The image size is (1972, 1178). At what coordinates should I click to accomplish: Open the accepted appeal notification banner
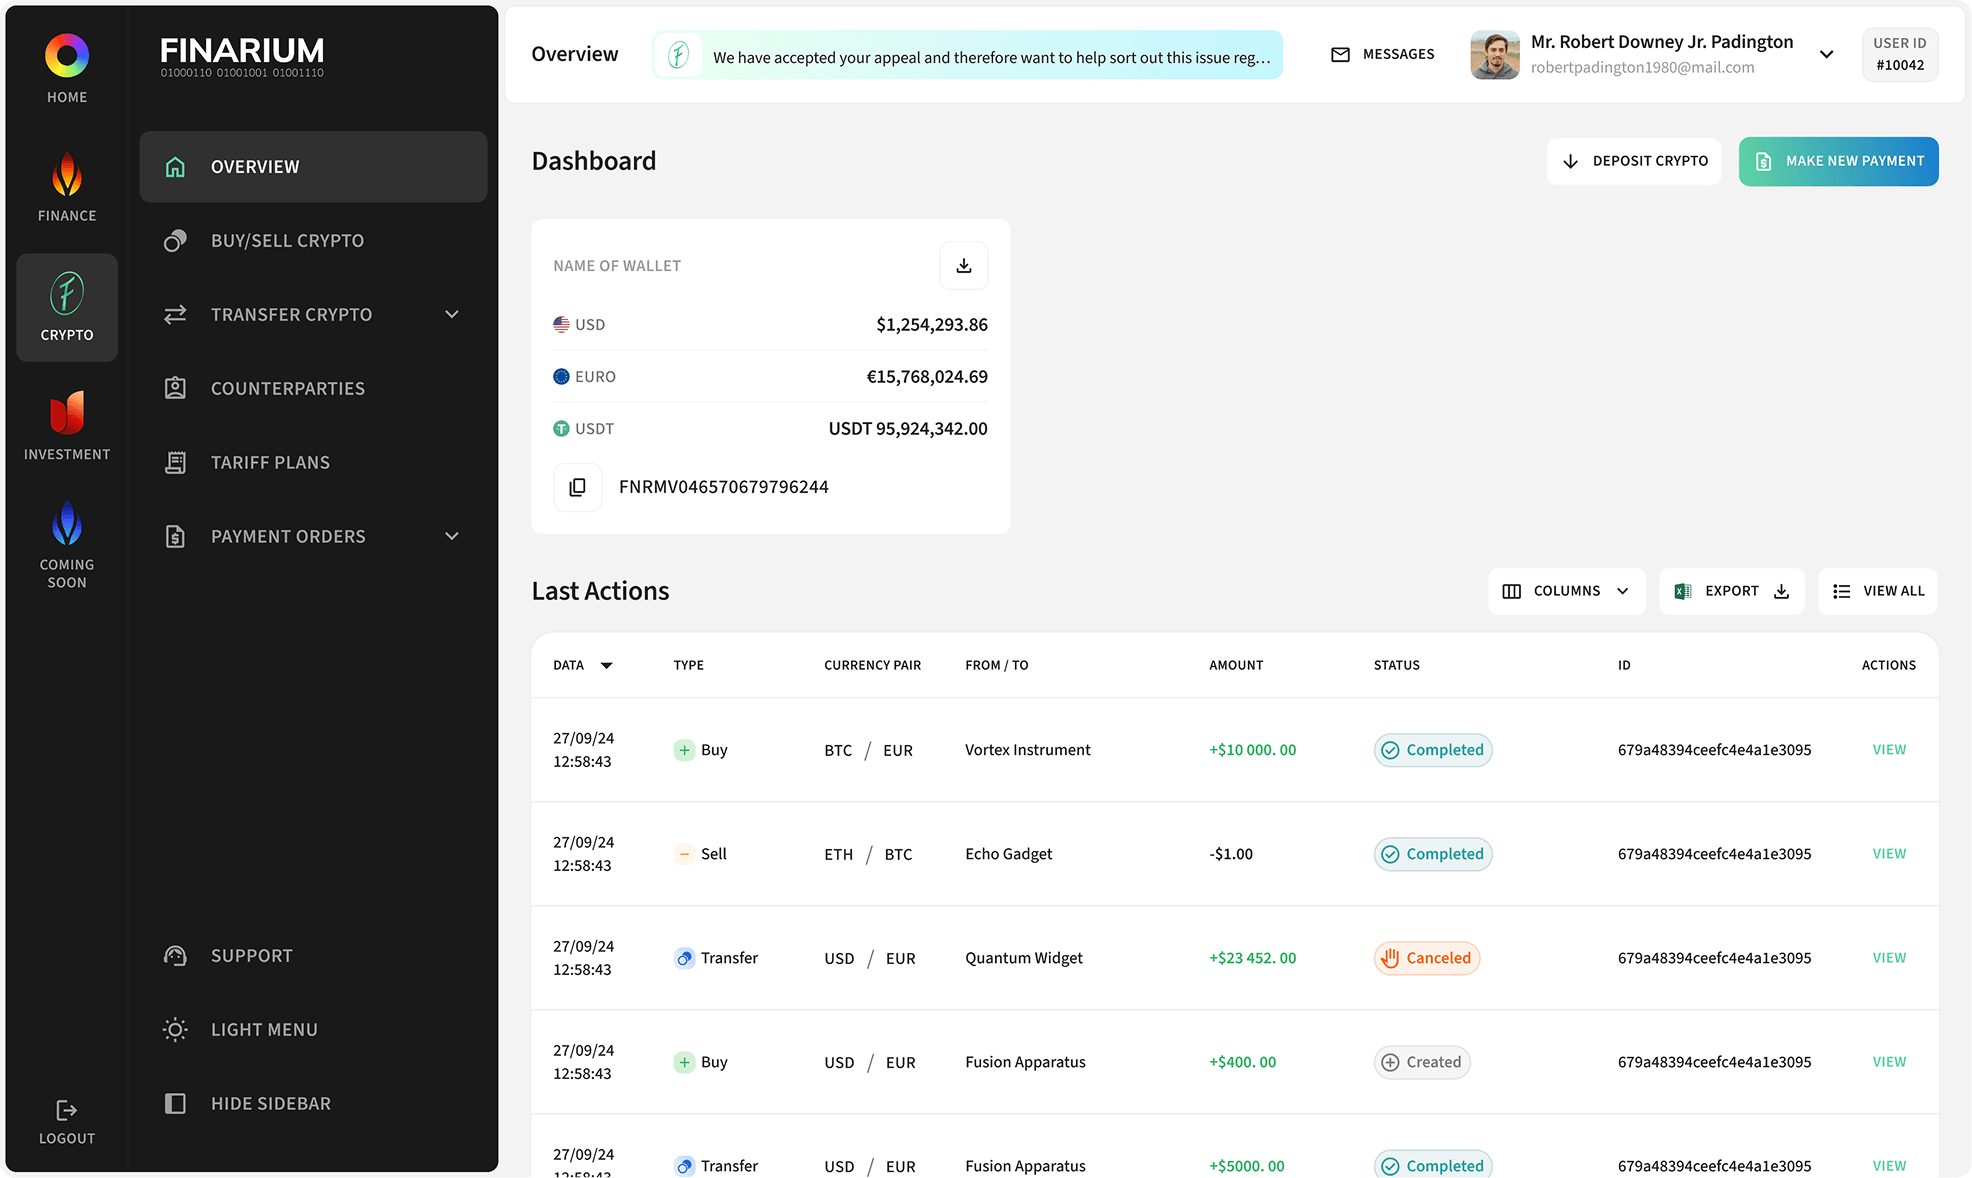pyautogui.click(x=968, y=55)
